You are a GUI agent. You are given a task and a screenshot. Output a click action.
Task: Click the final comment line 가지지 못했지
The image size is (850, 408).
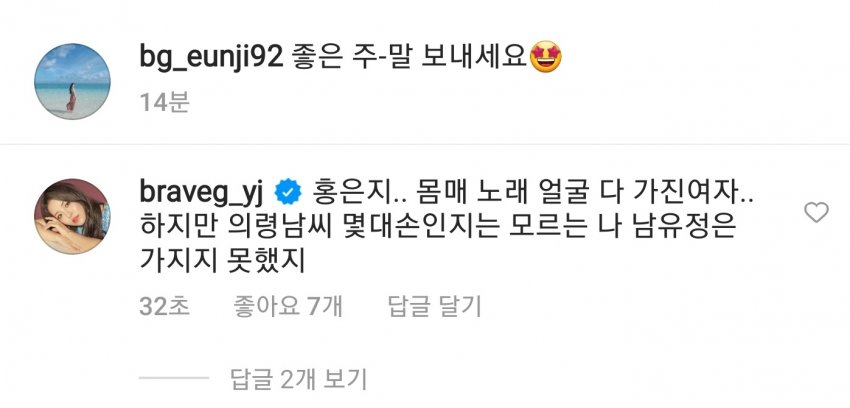tap(223, 262)
